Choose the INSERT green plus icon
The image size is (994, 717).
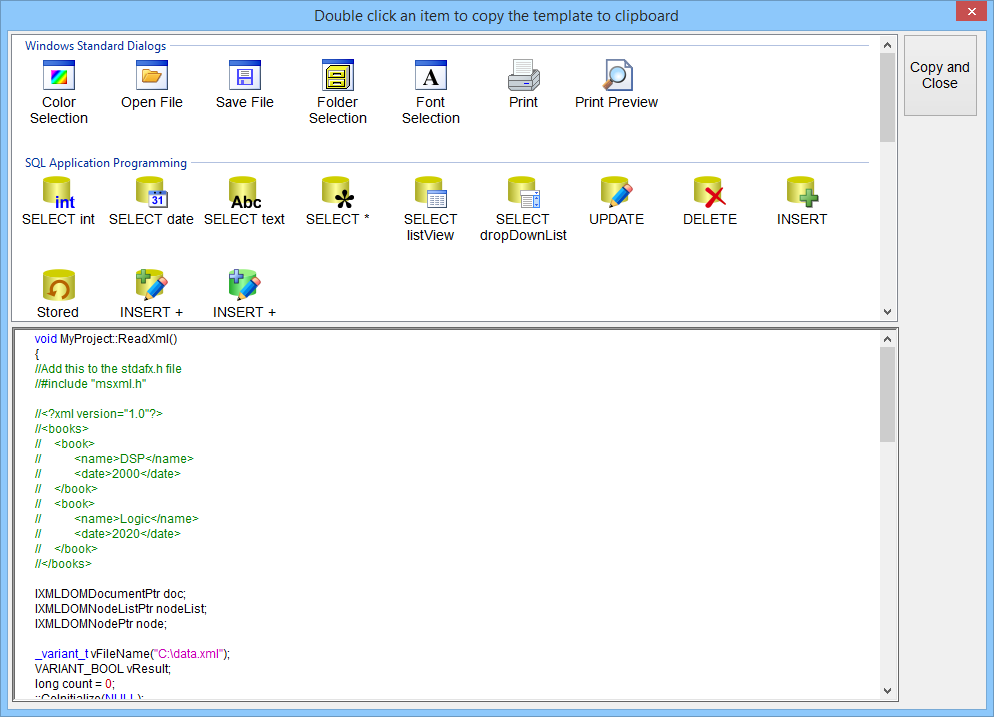[803, 193]
